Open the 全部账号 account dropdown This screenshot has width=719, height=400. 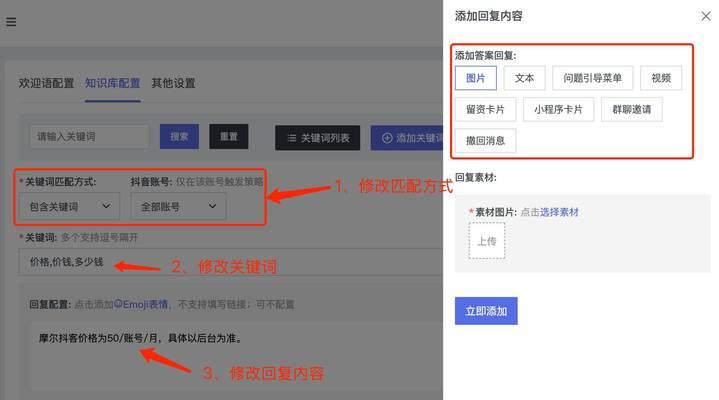coord(178,206)
